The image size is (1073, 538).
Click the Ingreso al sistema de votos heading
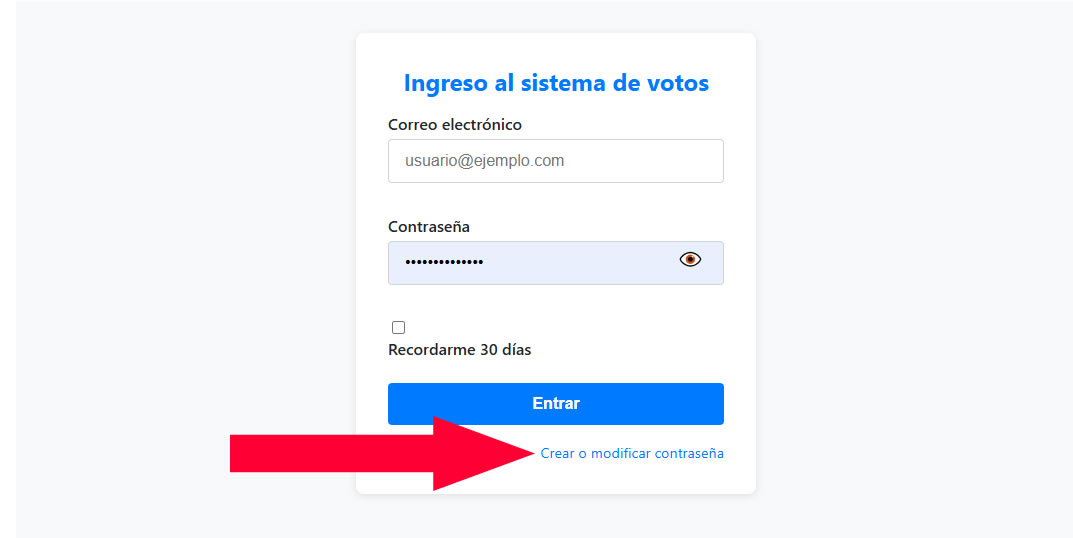556,83
